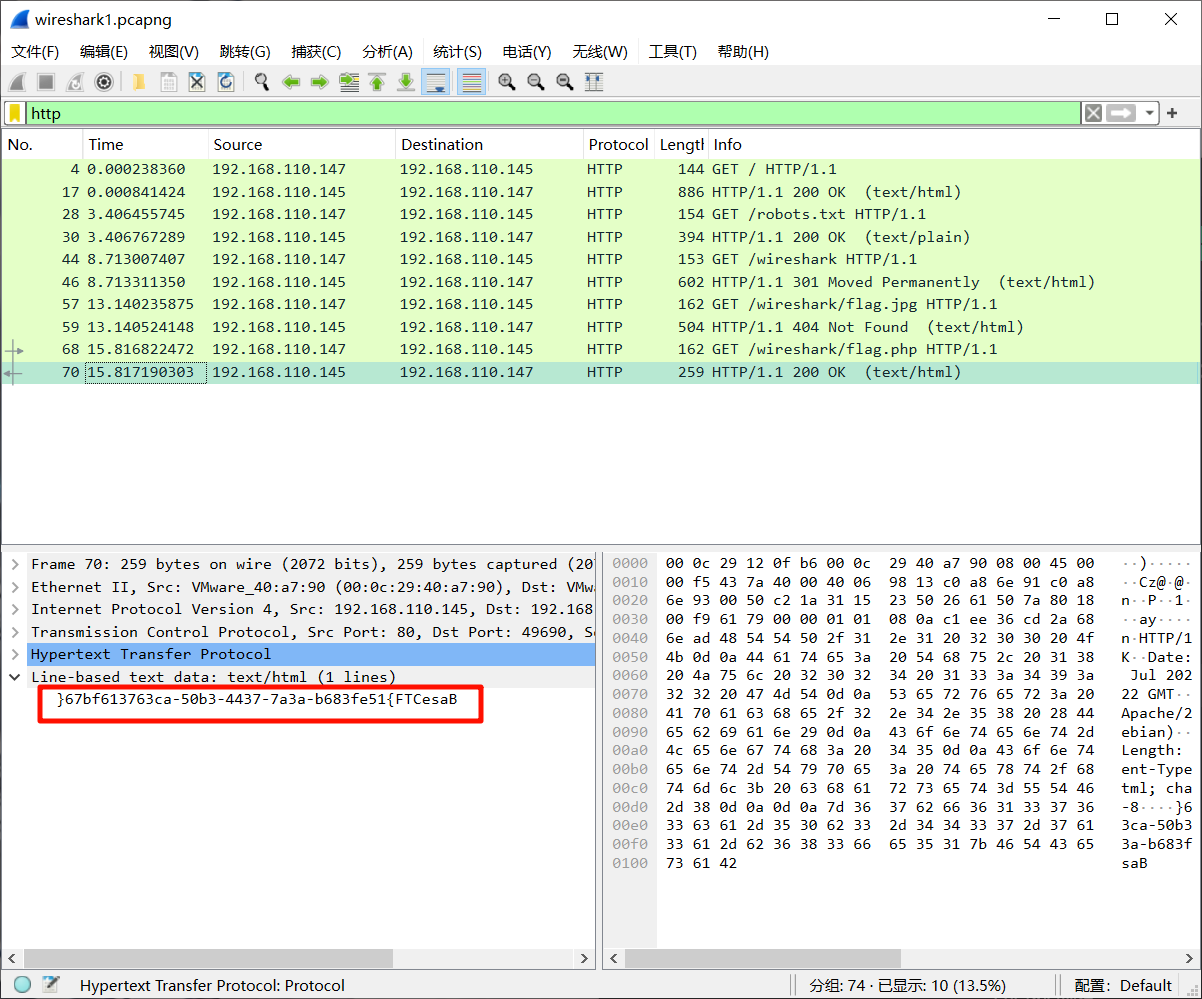Sort packets by the Source column header
This screenshot has width=1202, height=999.
point(302,145)
